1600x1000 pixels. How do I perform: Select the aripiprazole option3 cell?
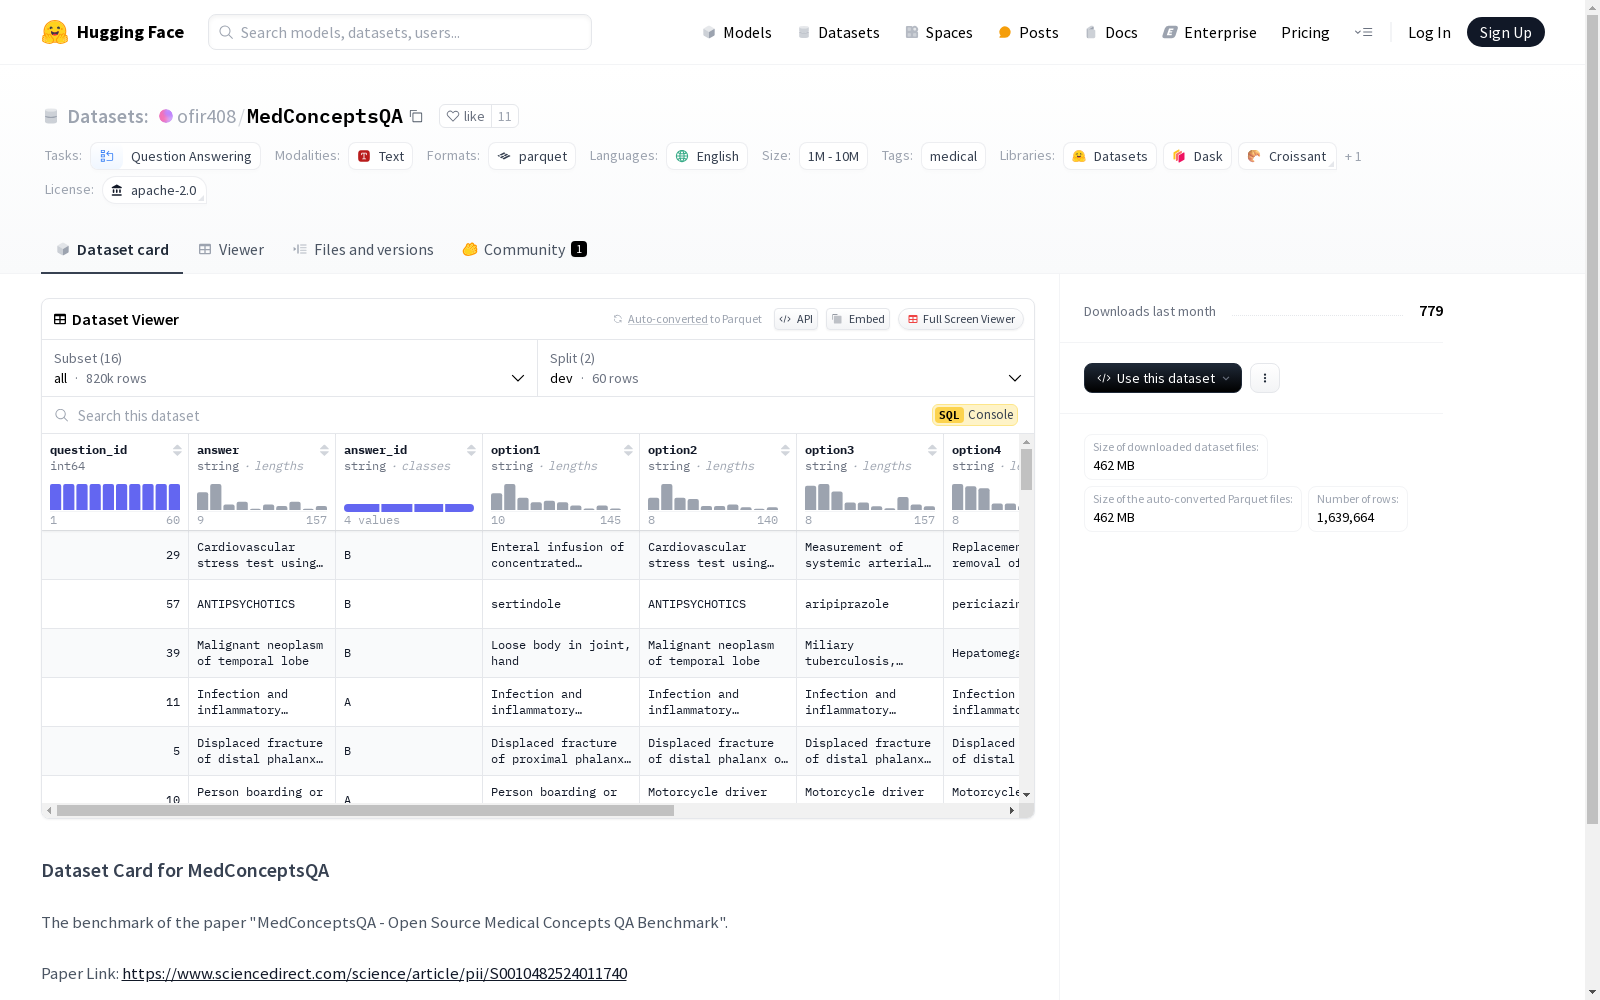point(870,604)
